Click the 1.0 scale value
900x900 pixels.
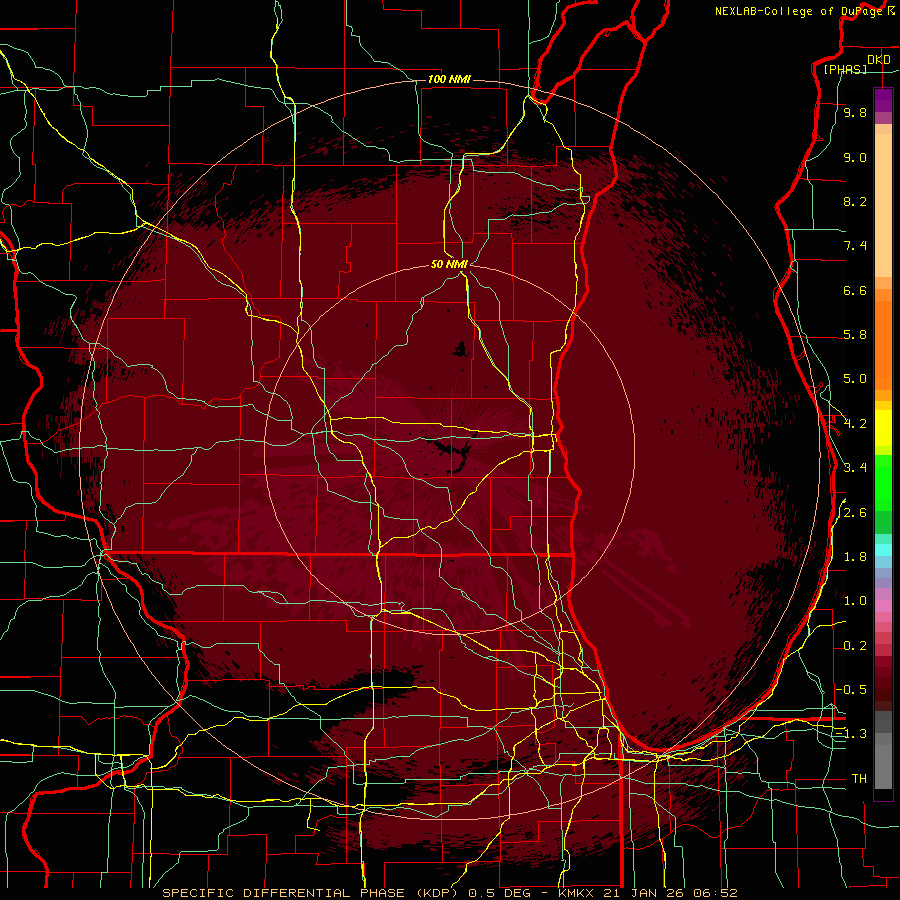tap(855, 601)
